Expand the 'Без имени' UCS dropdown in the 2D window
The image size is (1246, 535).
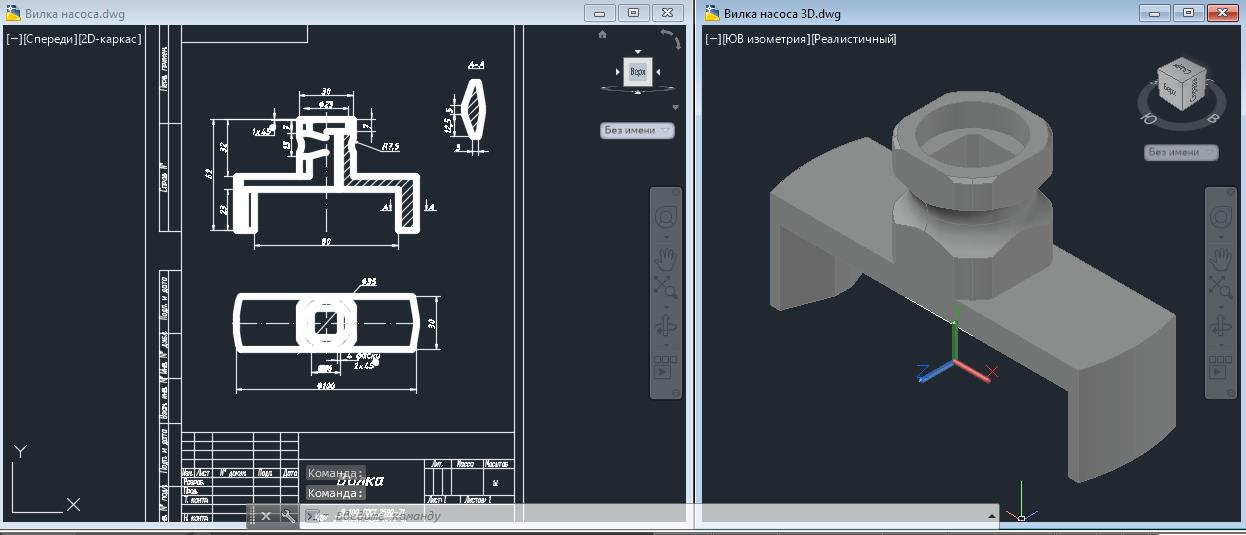tap(638, 130)
